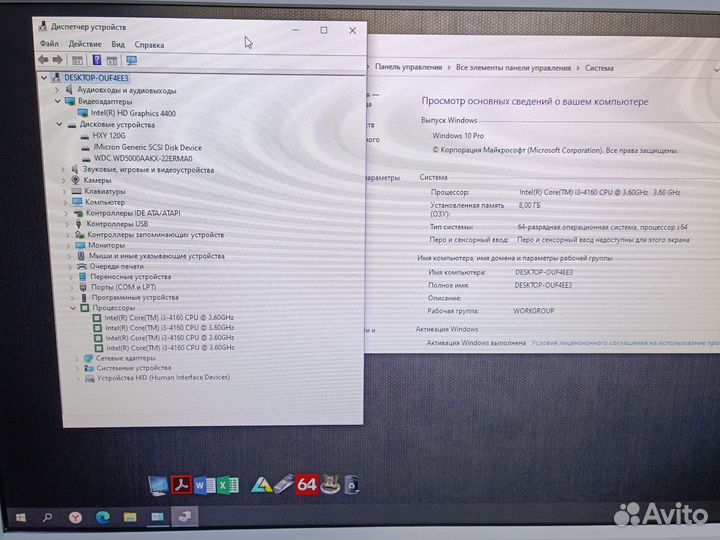
Task: Open Yandex Browser from the taskbar
Action: point(75,517)
